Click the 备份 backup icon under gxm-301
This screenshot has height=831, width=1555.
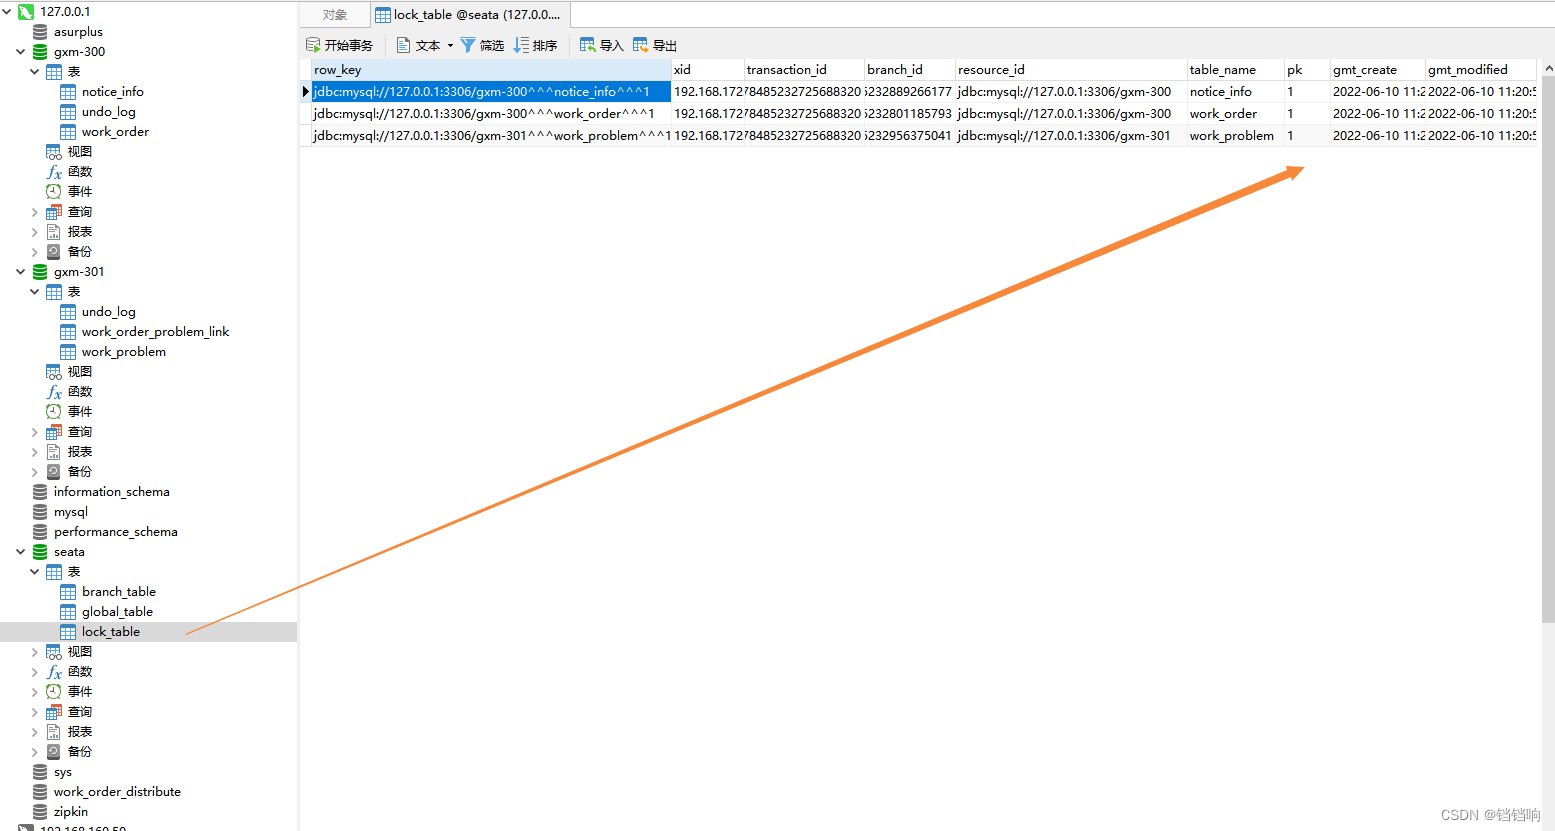tap(54, 472)
